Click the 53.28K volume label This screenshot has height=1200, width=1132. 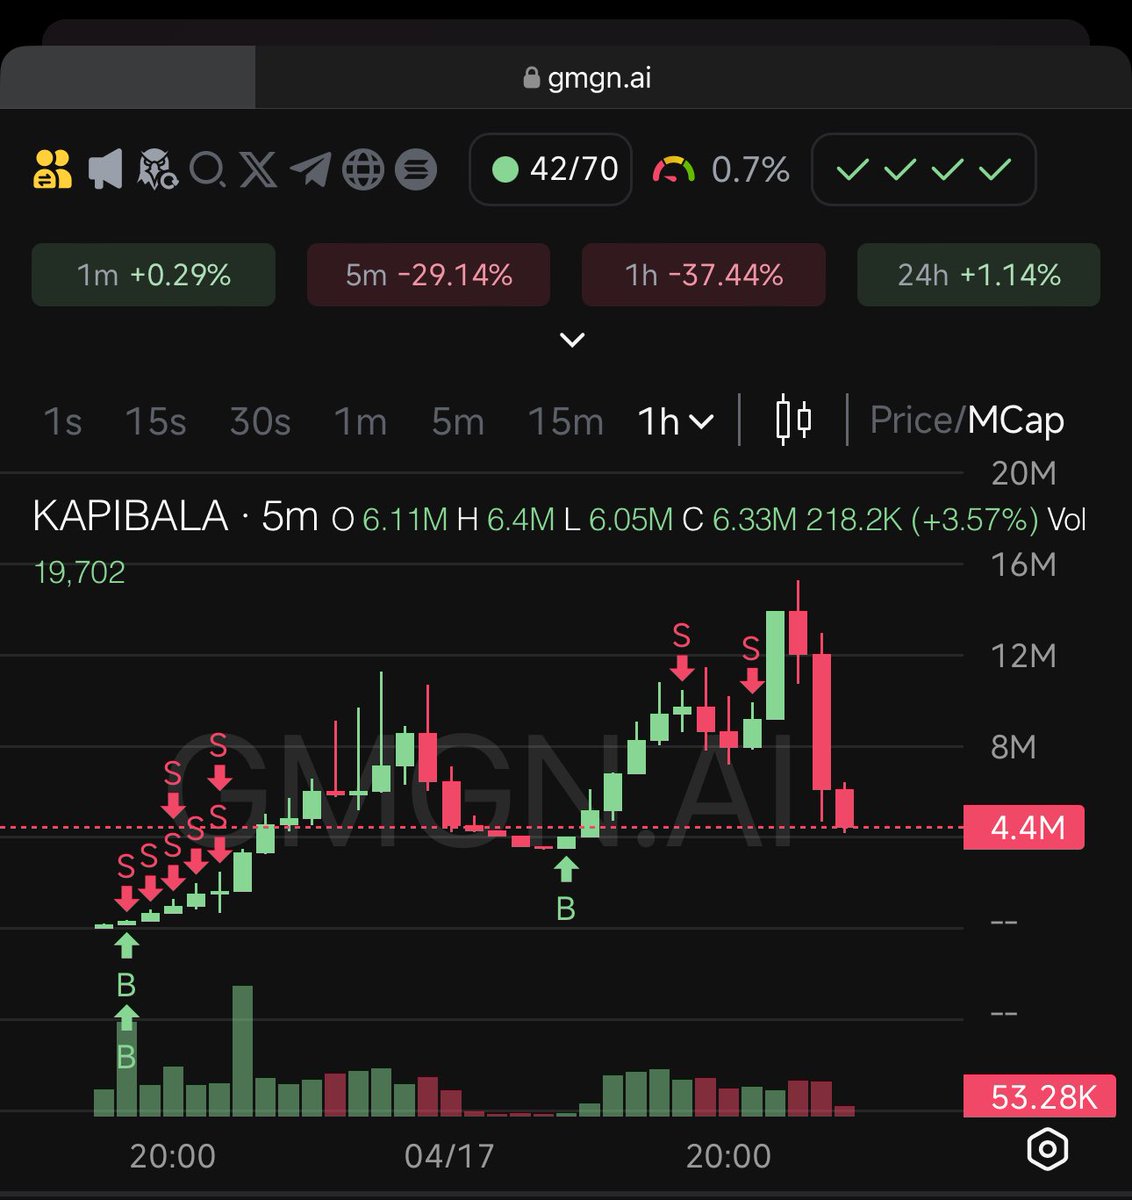point(1039,1097)
